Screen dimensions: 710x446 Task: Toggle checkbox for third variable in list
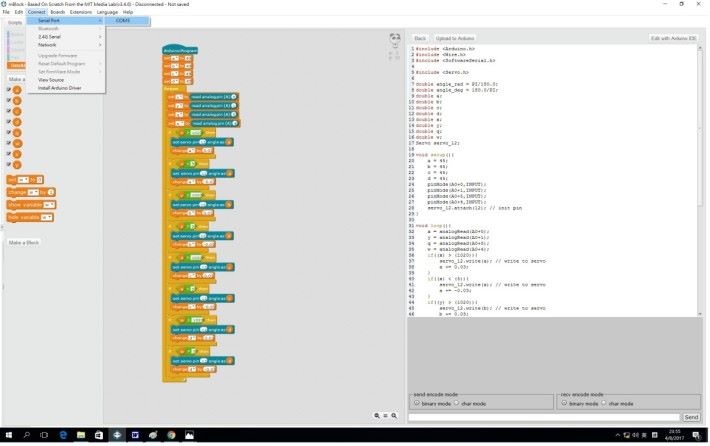[x=9, y=111]
